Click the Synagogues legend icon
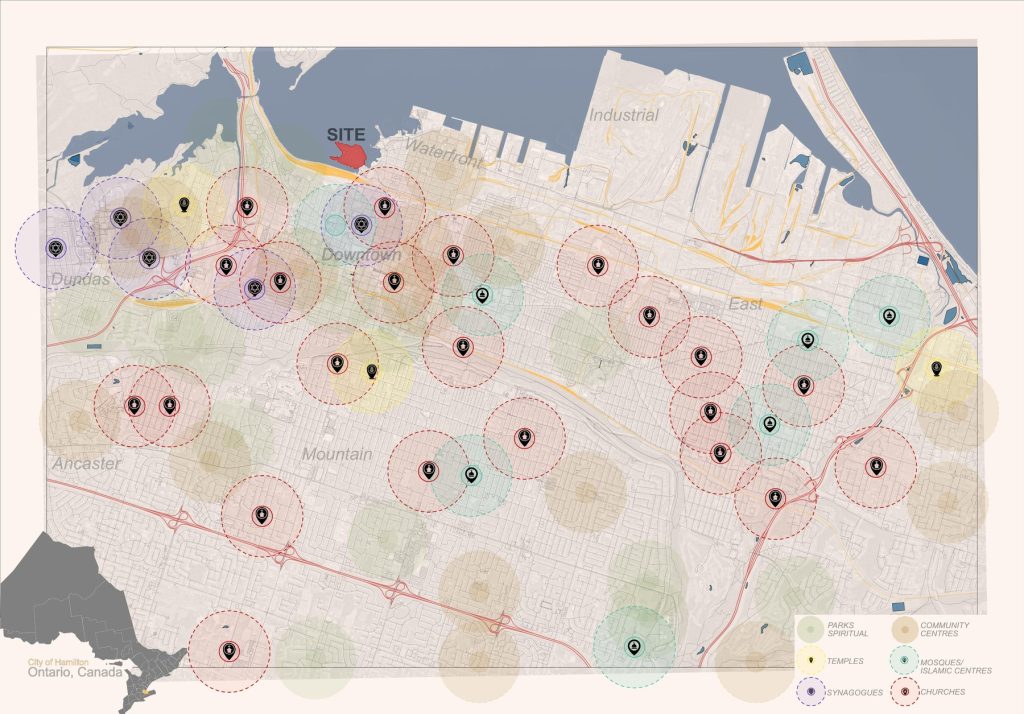 coord(812,691)
